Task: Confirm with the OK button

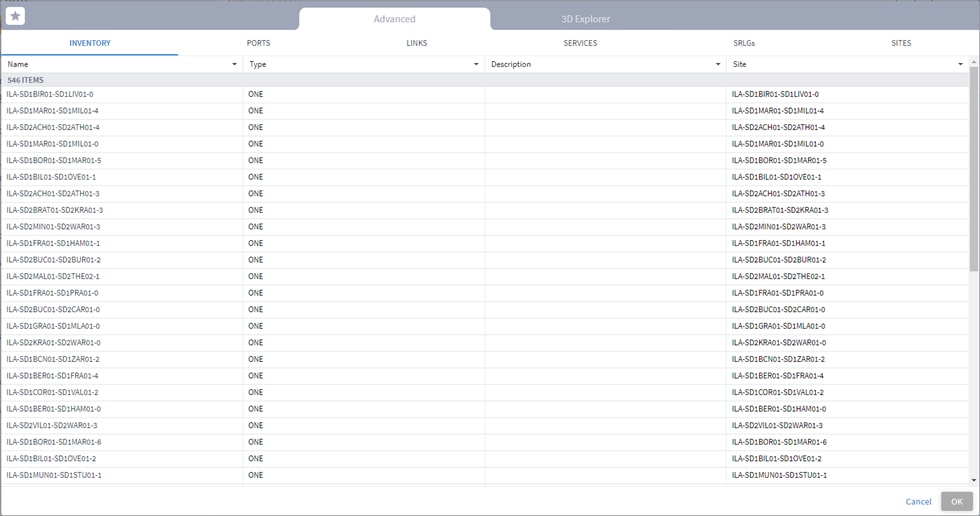Action: point(957,501)
